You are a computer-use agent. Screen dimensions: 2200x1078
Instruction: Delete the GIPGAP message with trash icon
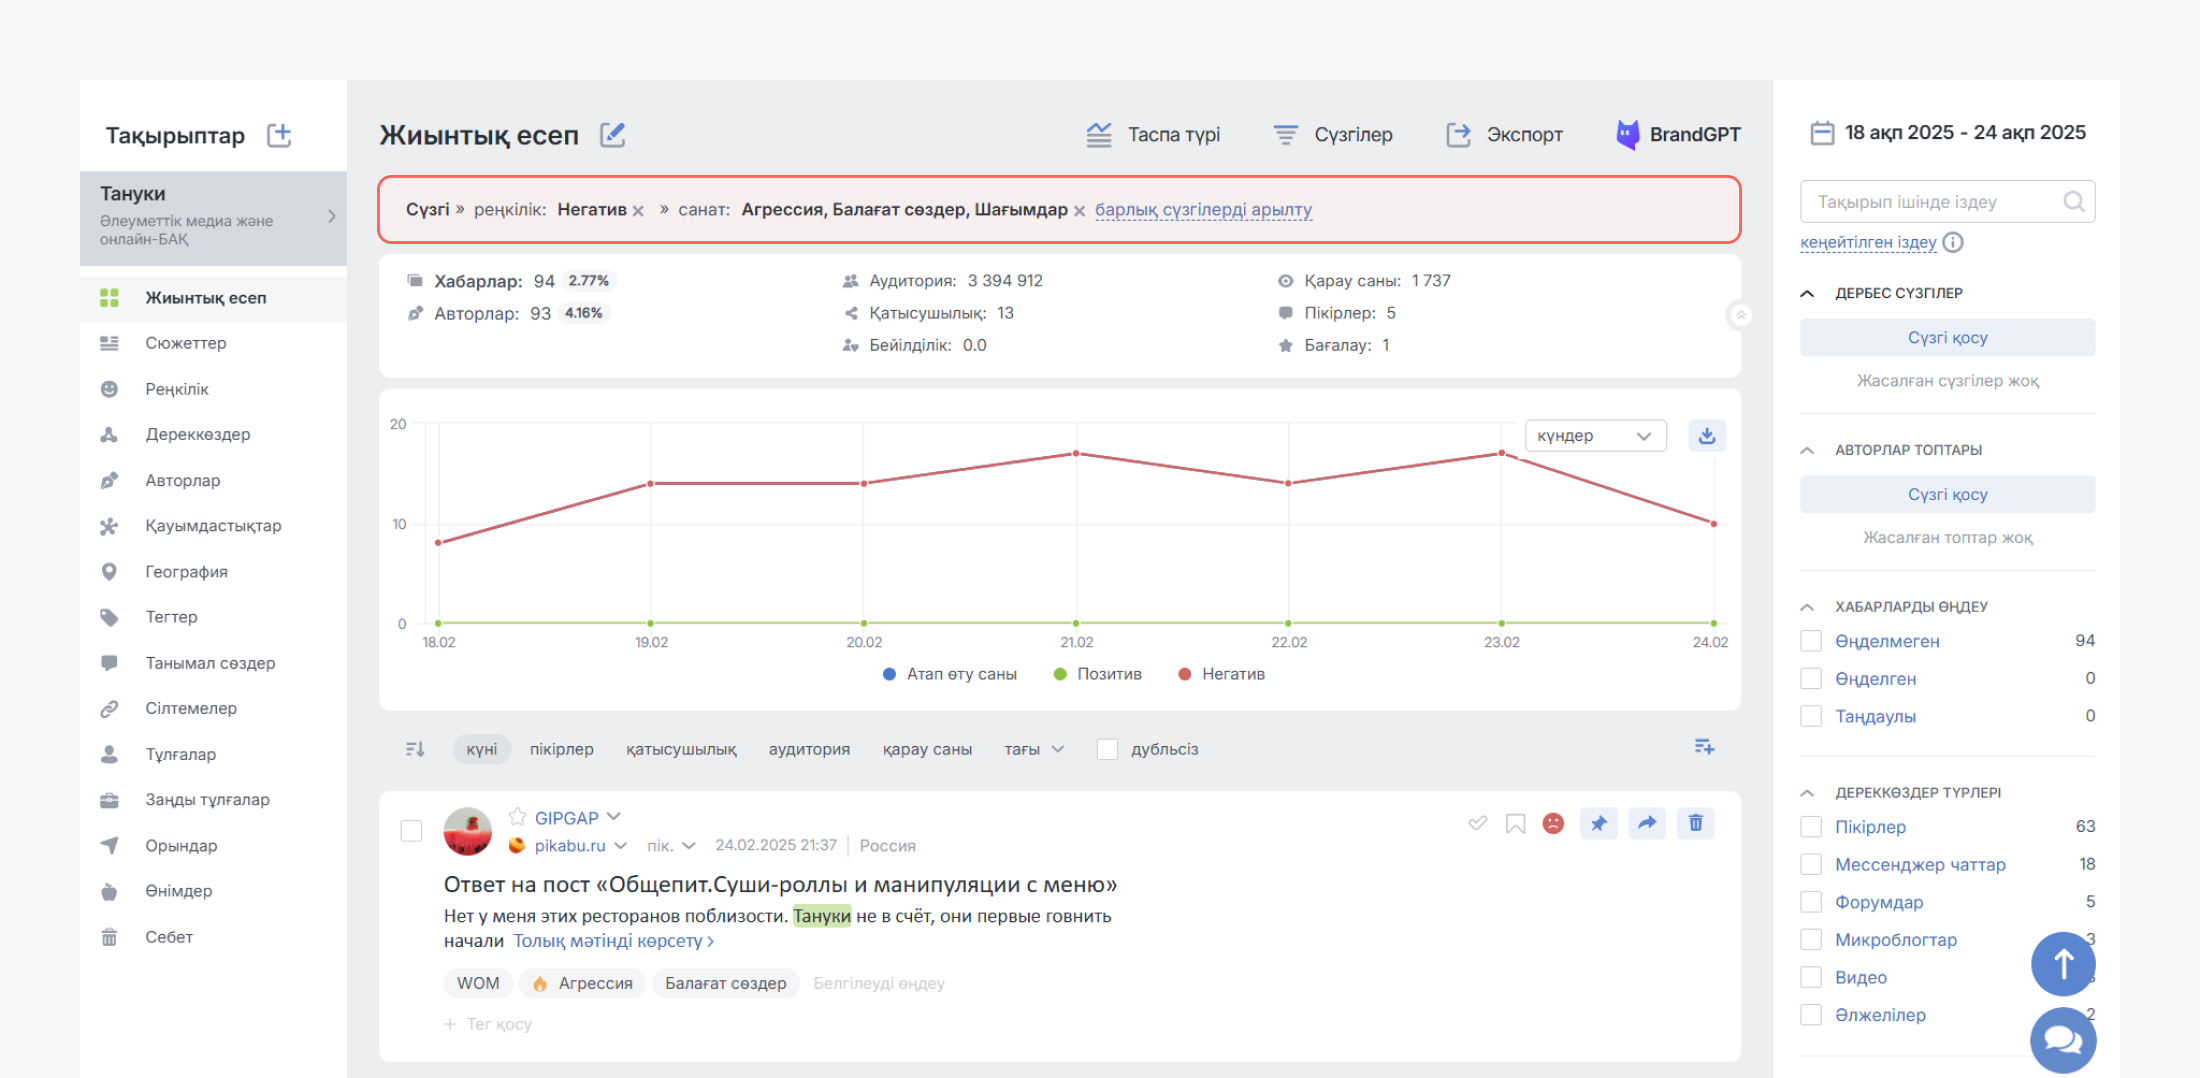pyautogui.click(x=1696, y=823)
